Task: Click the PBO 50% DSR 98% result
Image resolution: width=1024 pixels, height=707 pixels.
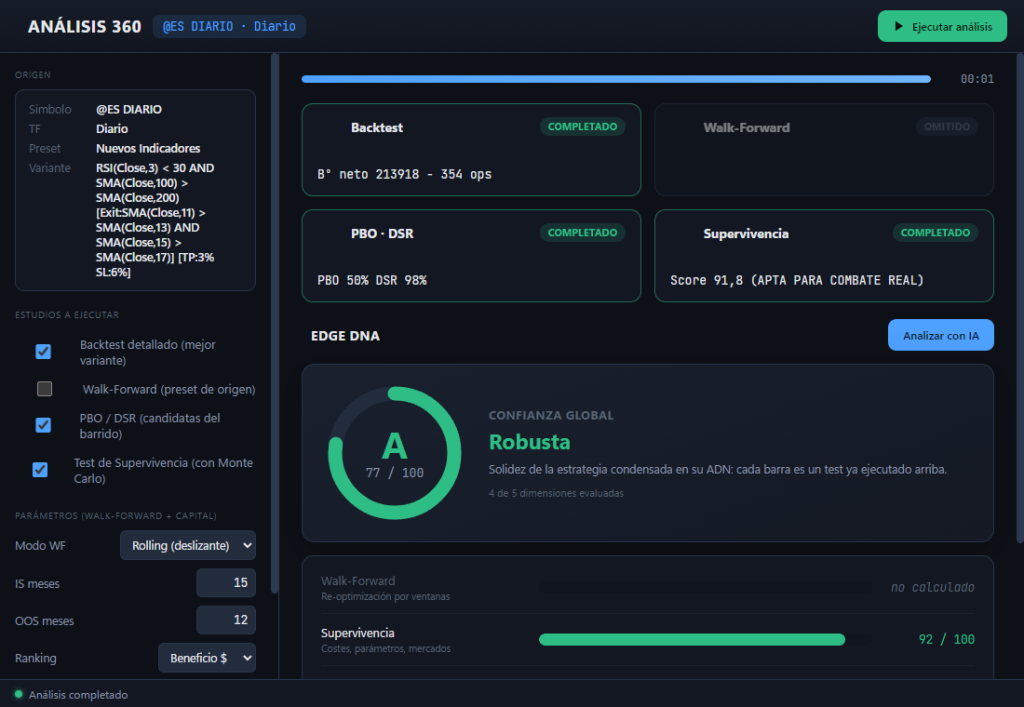Action: coord(372,280)
